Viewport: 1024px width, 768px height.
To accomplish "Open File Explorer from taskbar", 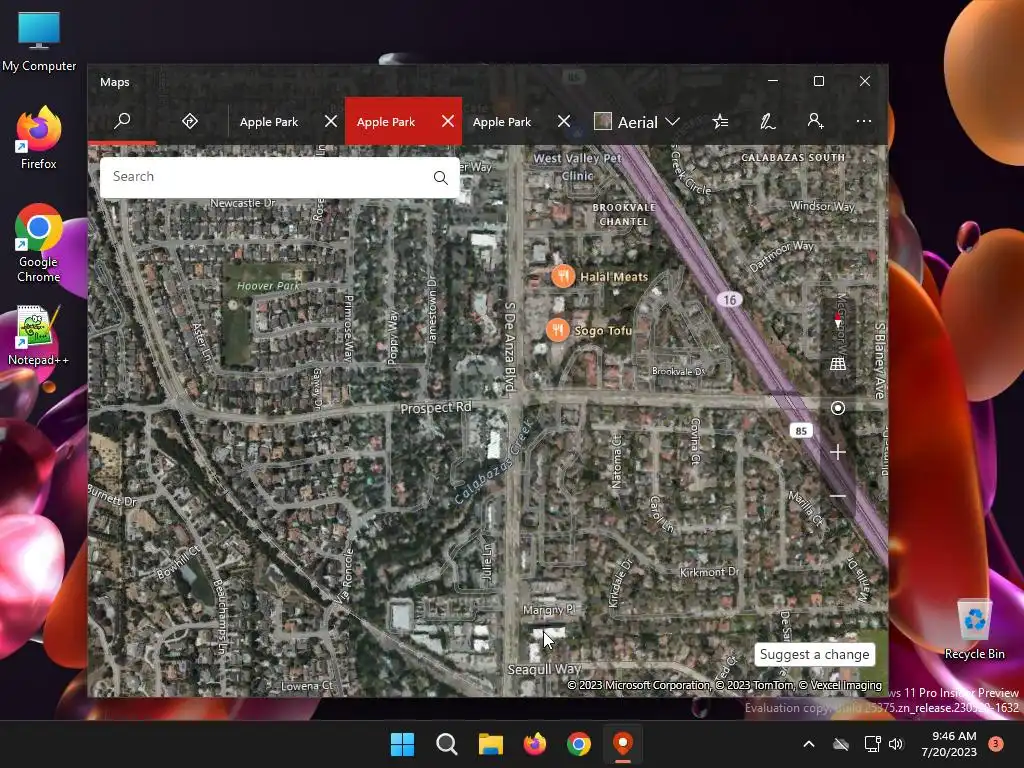I will pyautogui.click(x=490, y=744).
